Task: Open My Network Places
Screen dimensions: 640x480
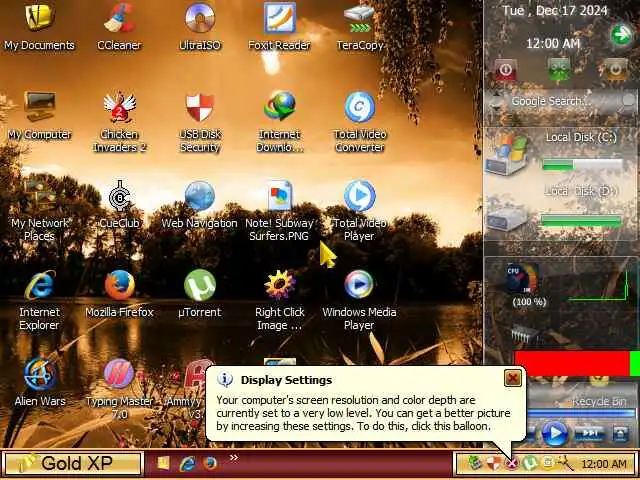Action: tap(39, 211)
